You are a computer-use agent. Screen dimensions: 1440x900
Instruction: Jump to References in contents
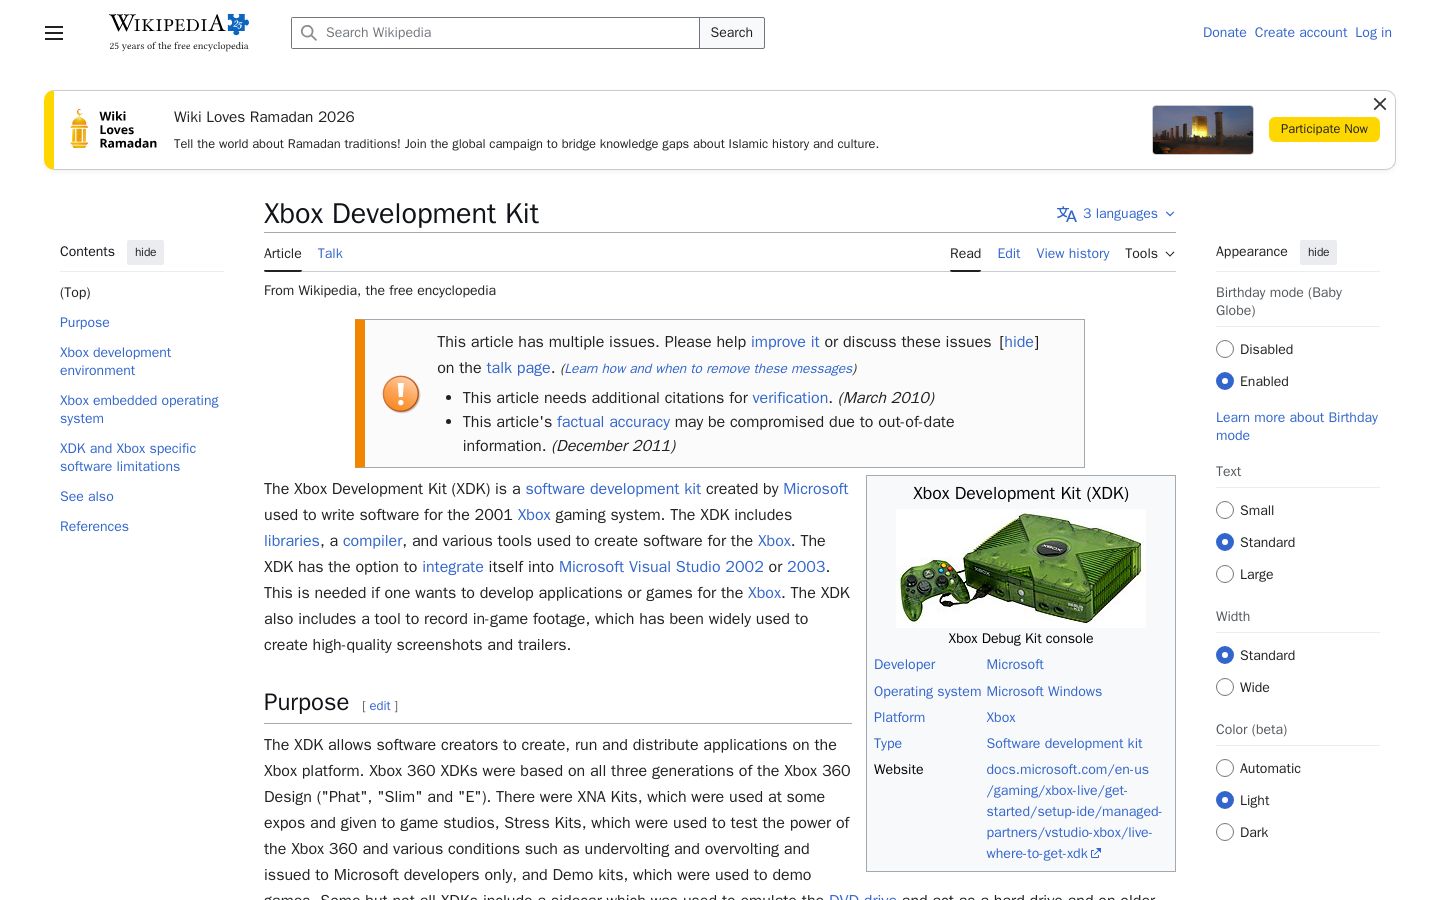pyautogui.click(x=94, y=527)
